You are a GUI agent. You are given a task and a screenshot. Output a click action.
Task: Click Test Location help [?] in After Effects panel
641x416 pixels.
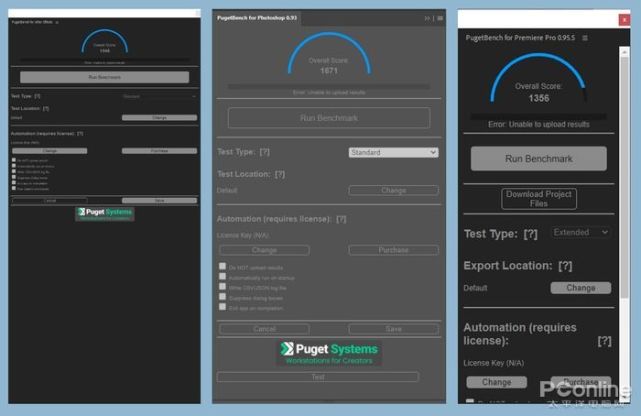46,109
